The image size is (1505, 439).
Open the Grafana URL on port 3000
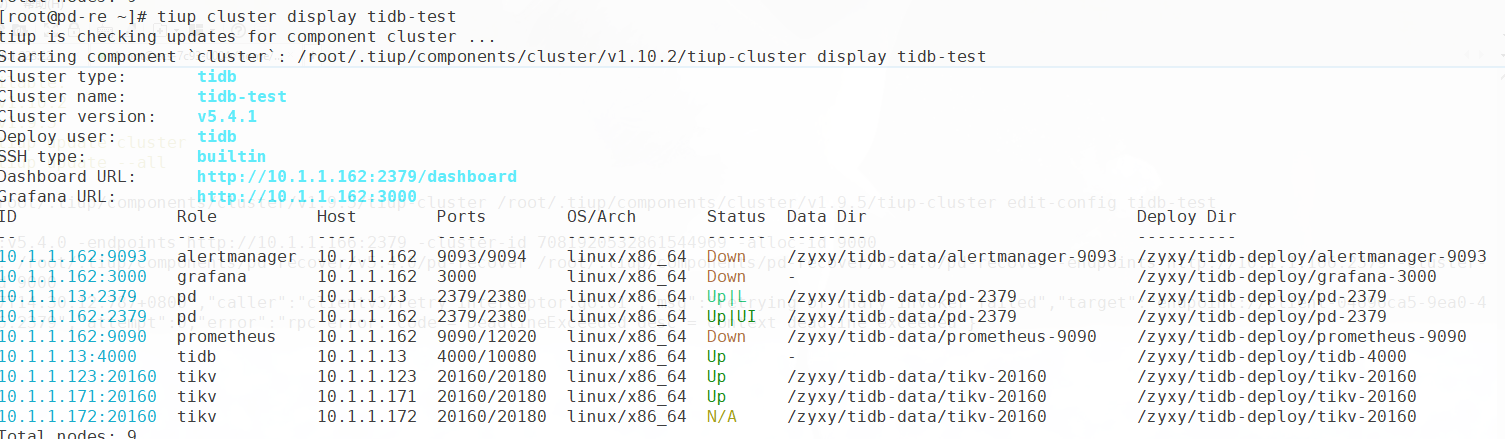[306, 196]
